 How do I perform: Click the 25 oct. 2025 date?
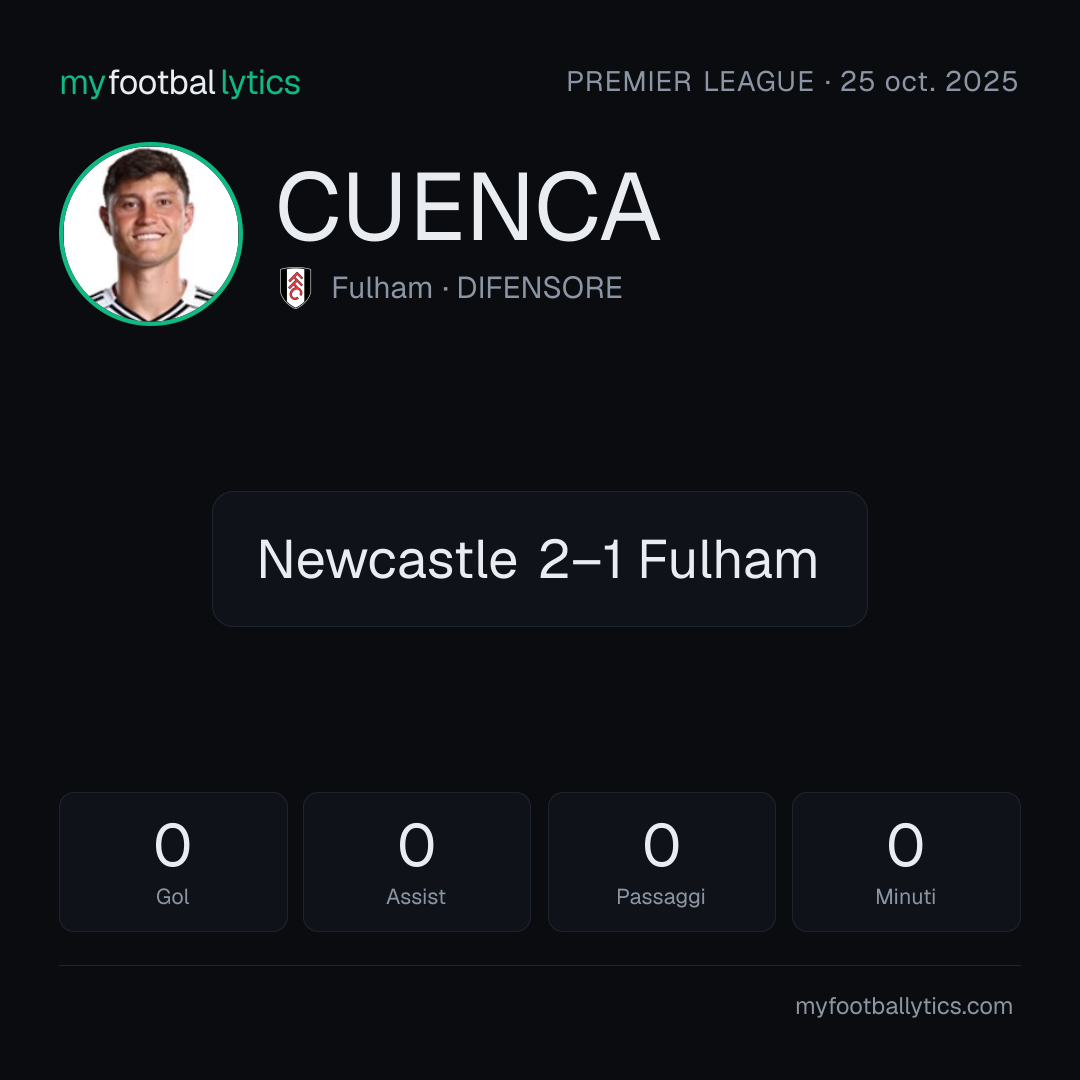929,82
